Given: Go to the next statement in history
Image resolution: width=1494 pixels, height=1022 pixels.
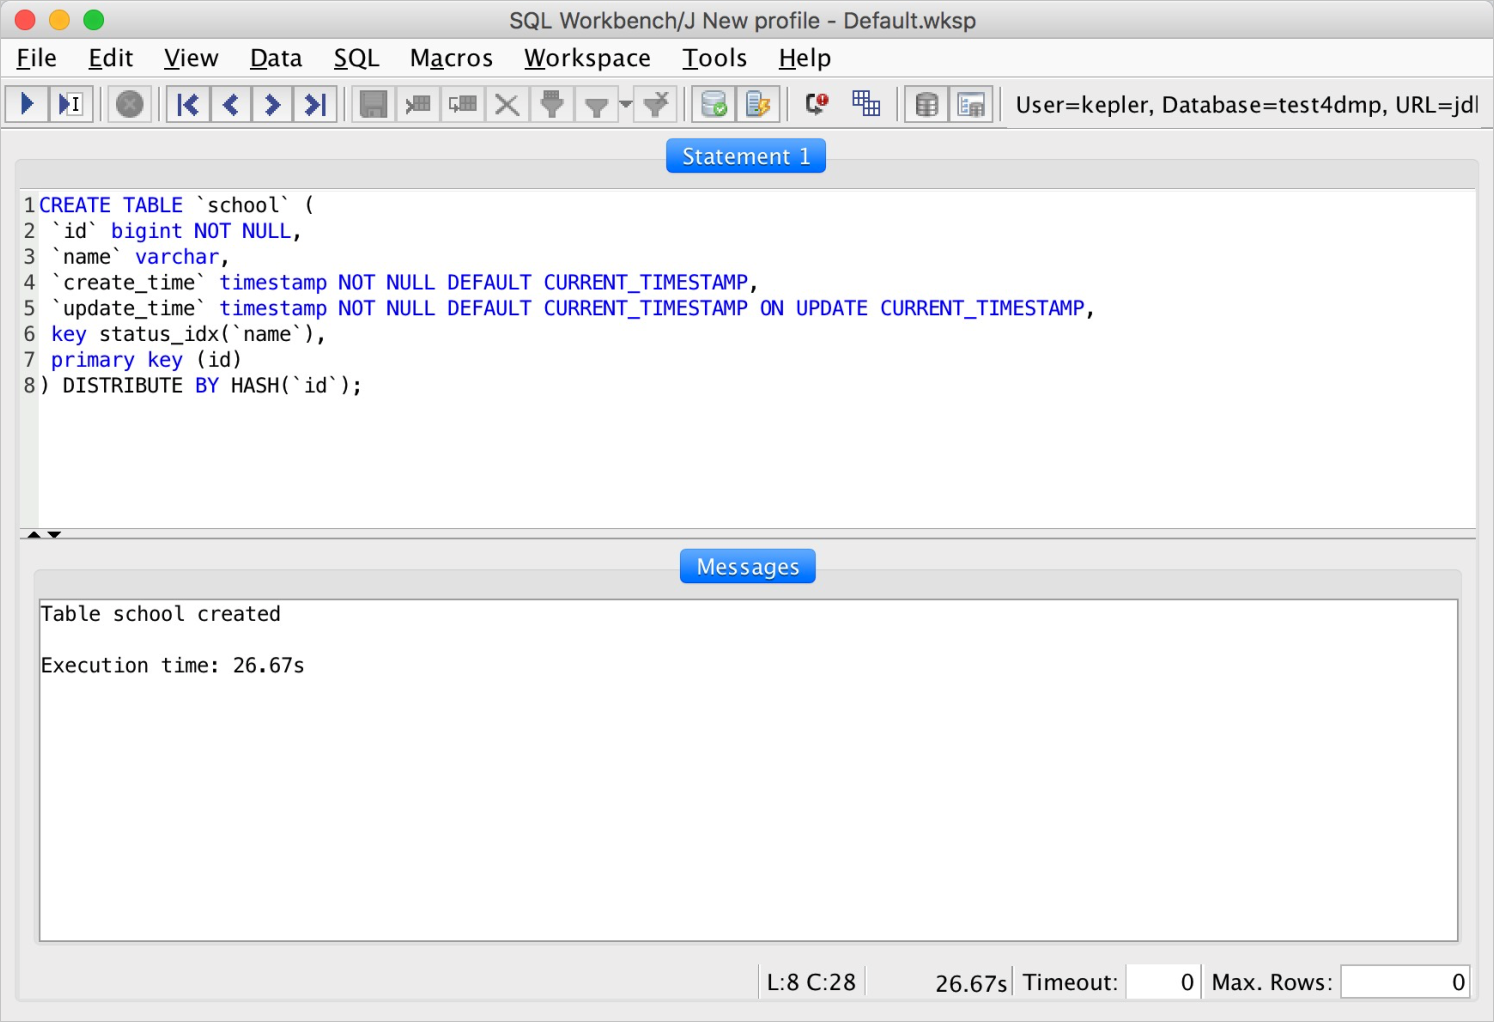Looking at the screenshot, I should [272, 104].
